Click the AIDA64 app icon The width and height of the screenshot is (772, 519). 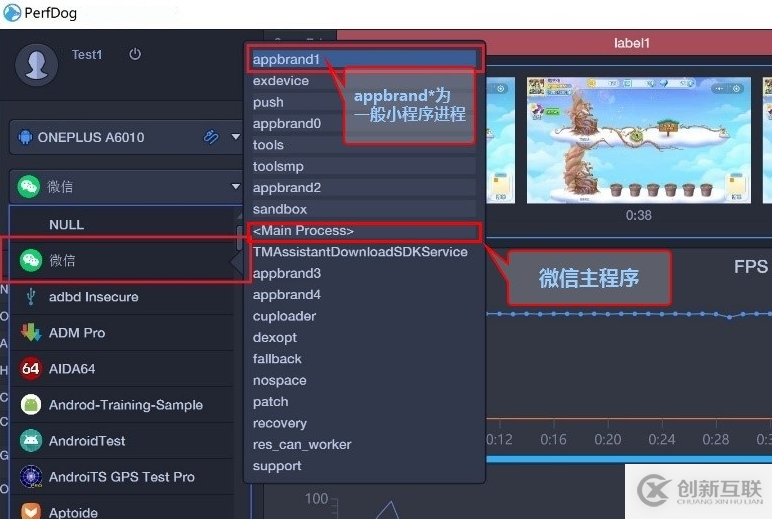31,368
